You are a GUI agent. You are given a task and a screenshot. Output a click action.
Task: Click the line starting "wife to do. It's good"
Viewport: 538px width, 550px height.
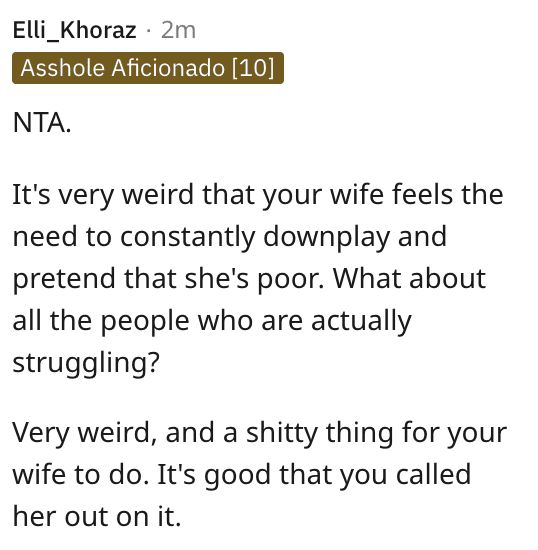click(x=242, y=475)
